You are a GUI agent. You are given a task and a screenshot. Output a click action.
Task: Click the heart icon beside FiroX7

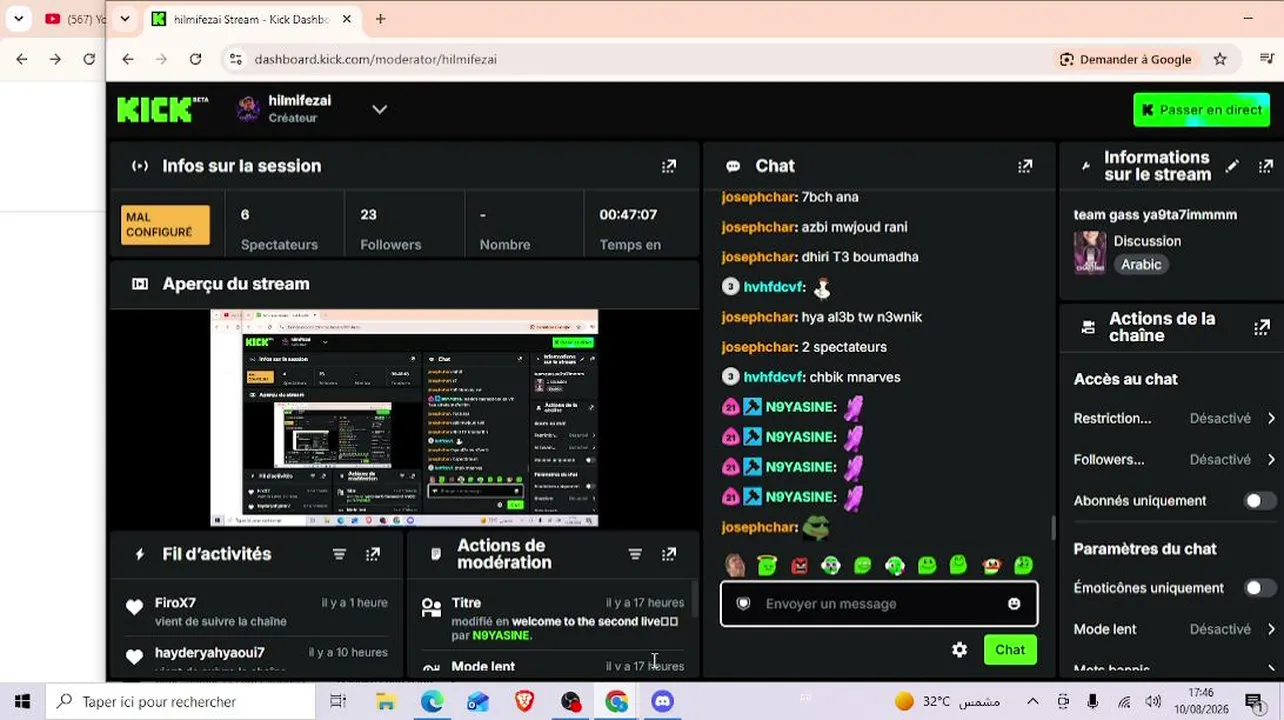[134, 607]
